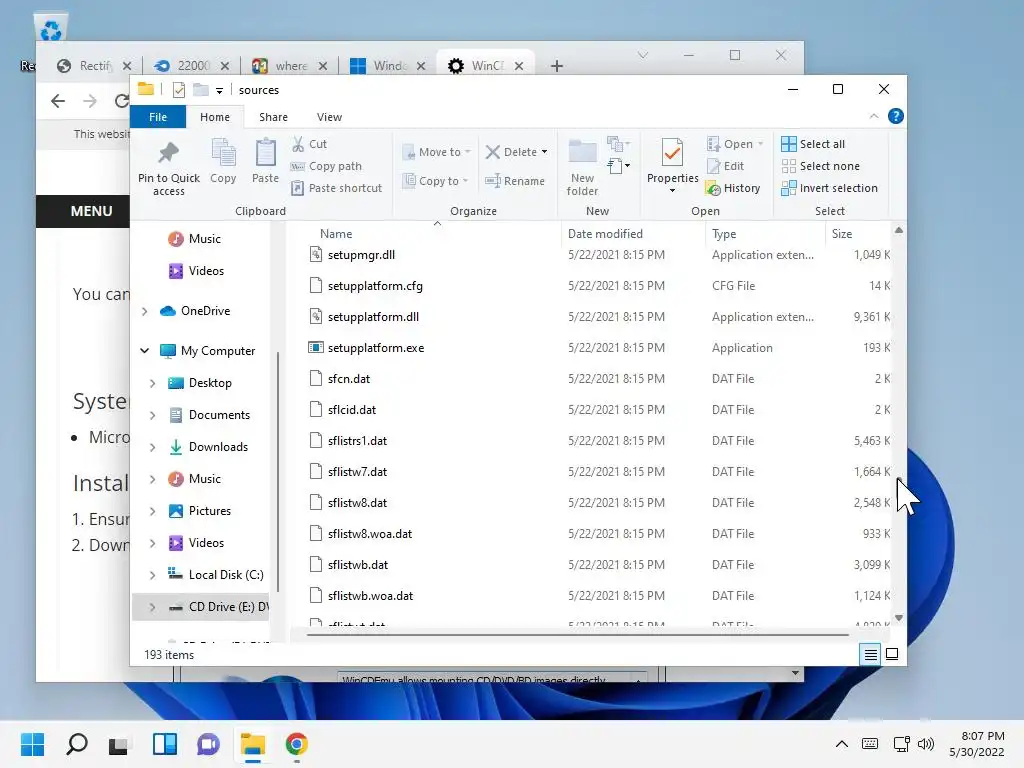Open new tab in browser window
This screenshot has height=768, width=1024.
tap(556, 66)
